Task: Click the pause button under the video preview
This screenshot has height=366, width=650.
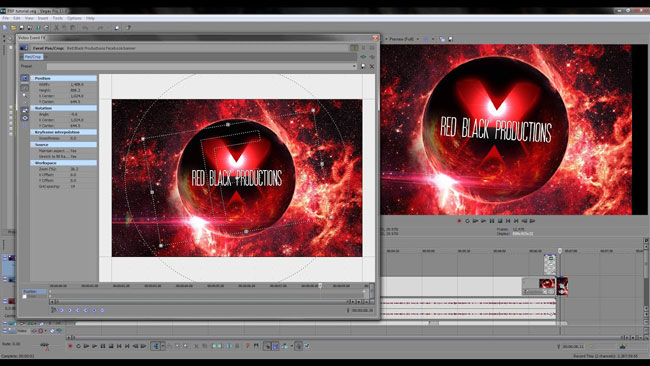Action: point(492,221)
